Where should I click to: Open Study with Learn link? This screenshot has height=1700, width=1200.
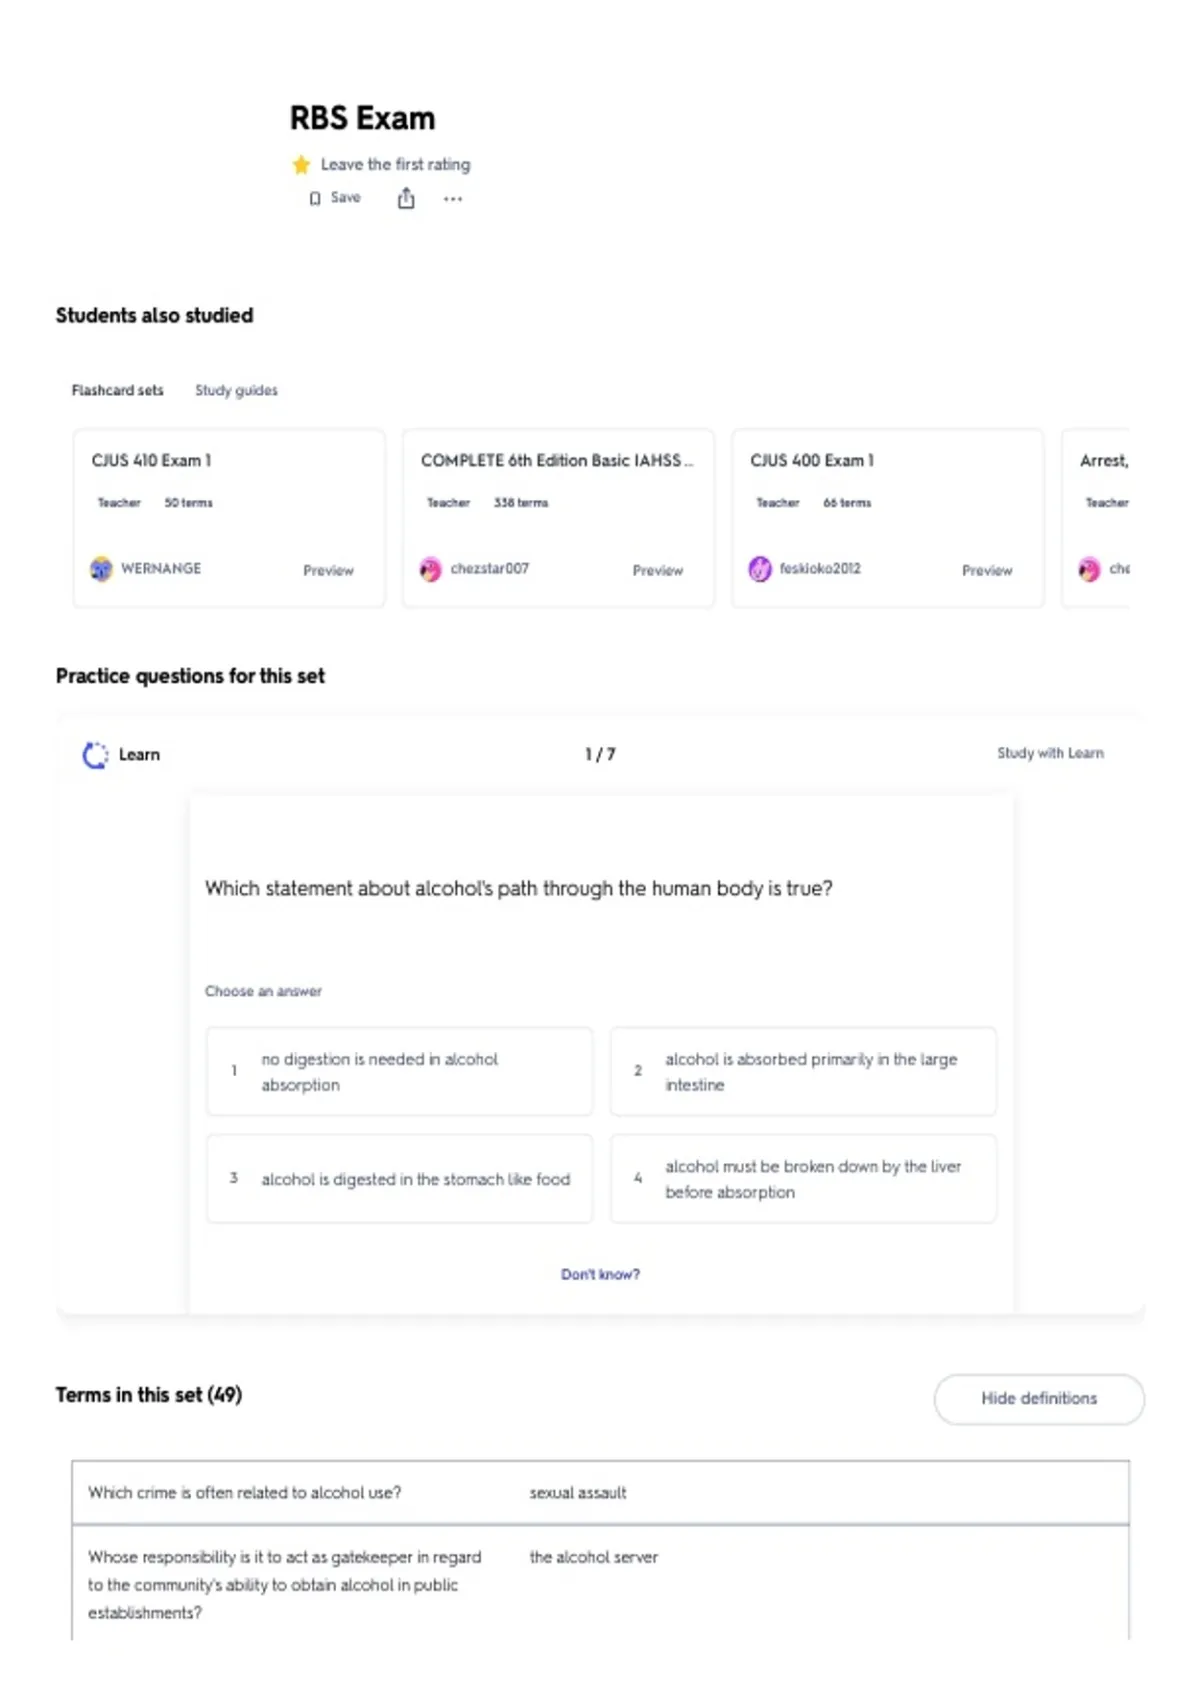click(1050, 753)
